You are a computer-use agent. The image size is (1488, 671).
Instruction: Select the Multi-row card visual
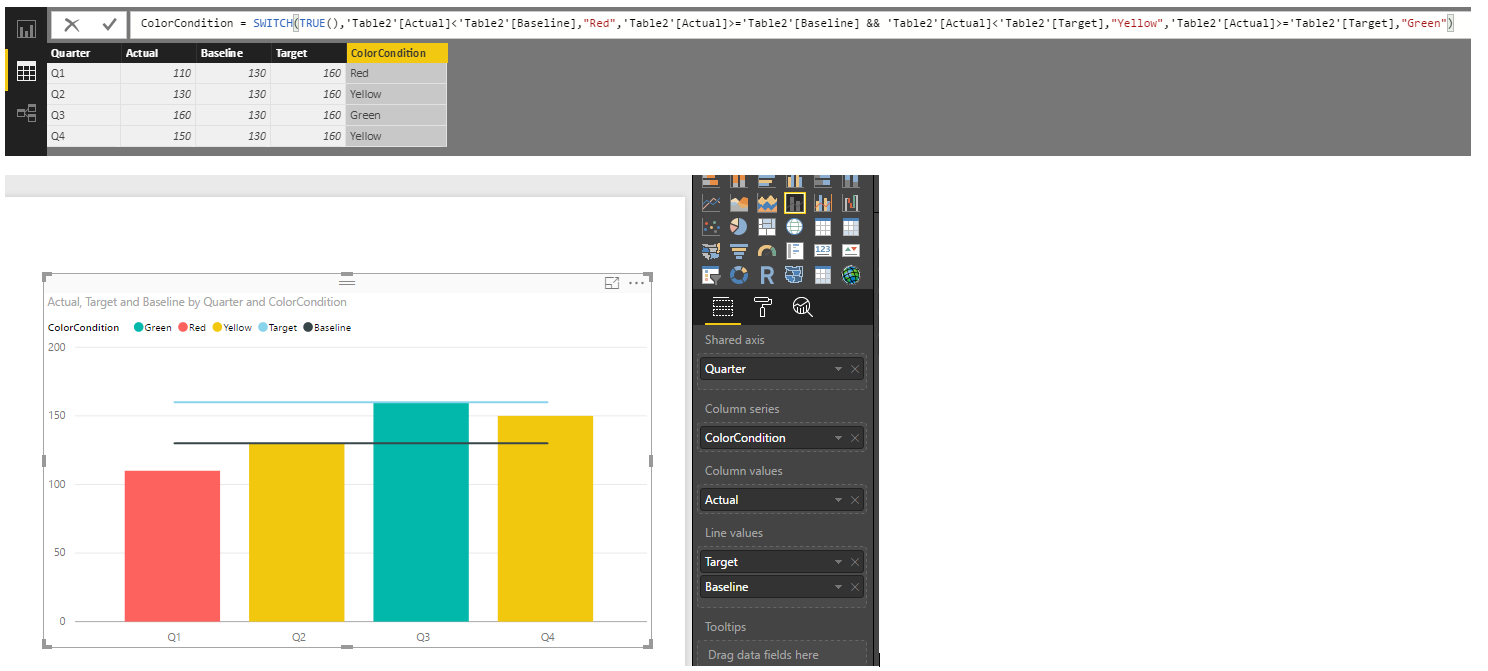(795, 251)
